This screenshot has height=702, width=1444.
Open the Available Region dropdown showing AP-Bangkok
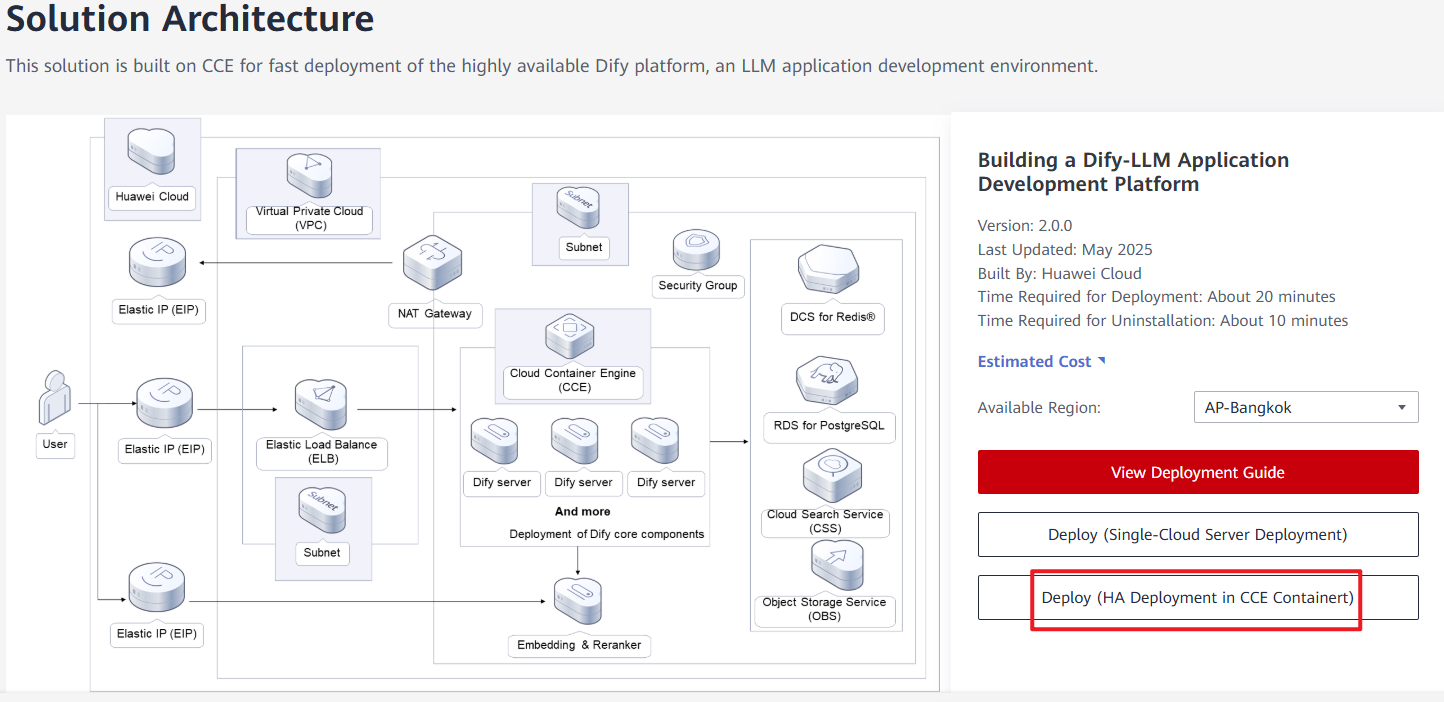click(1306, 407)
